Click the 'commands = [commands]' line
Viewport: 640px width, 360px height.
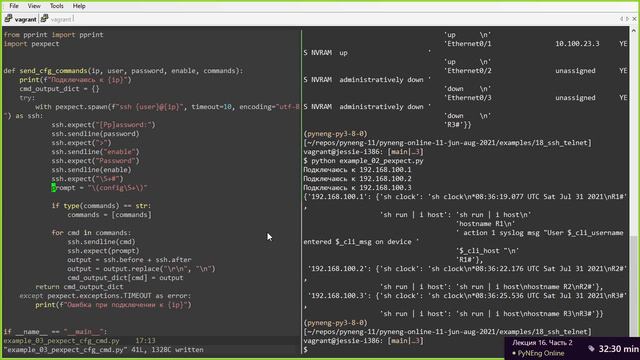click(109, 215)
